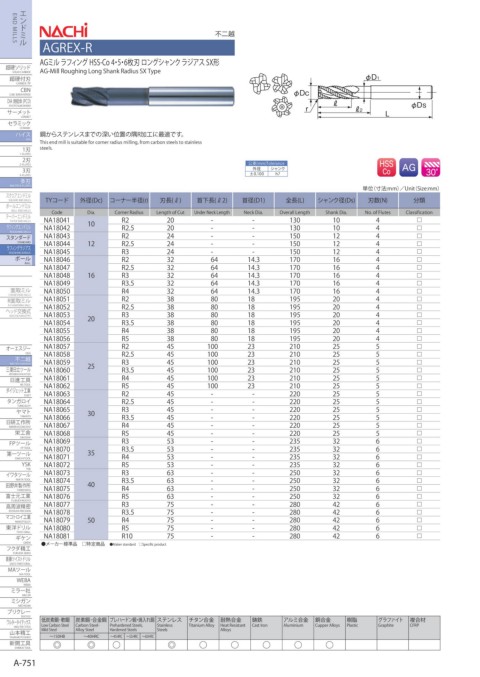The image size is (480, 677).
Task: Click the end mill product photo
Action: tap(153, 95)
